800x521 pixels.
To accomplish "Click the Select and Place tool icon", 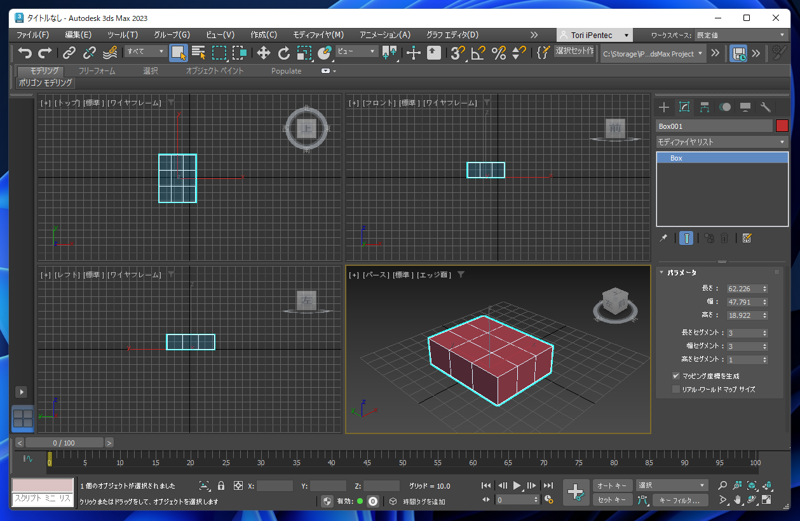I will 324,53.
